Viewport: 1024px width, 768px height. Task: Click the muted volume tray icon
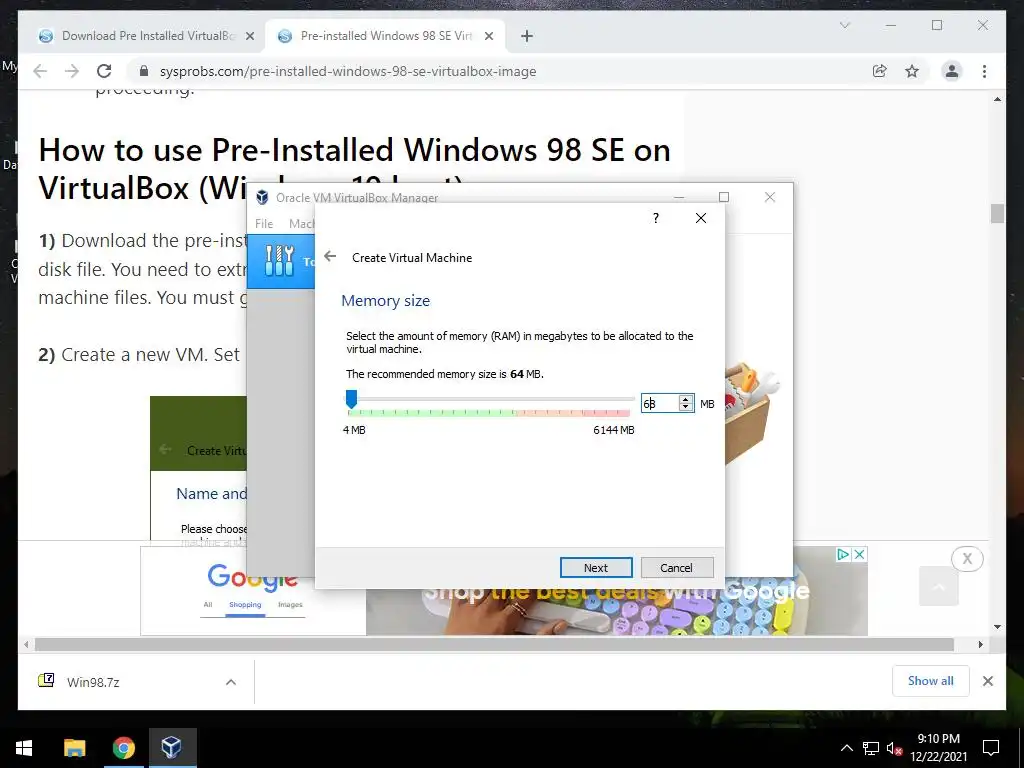click(x=894, y=748)
